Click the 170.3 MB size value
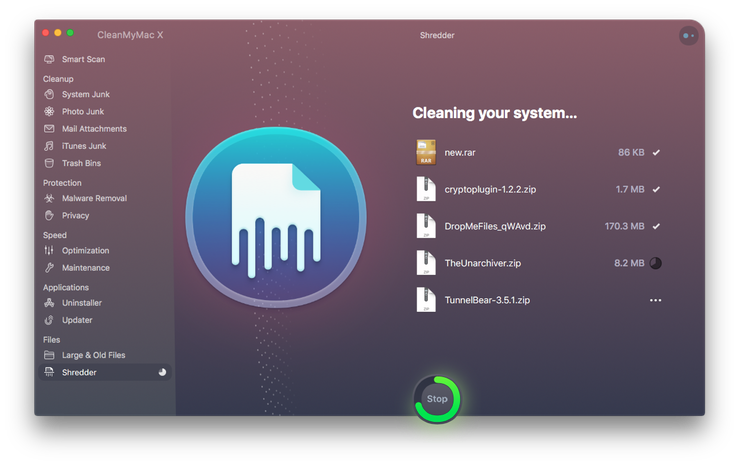Viewport: 740px width, 465px height. (624, 226)
